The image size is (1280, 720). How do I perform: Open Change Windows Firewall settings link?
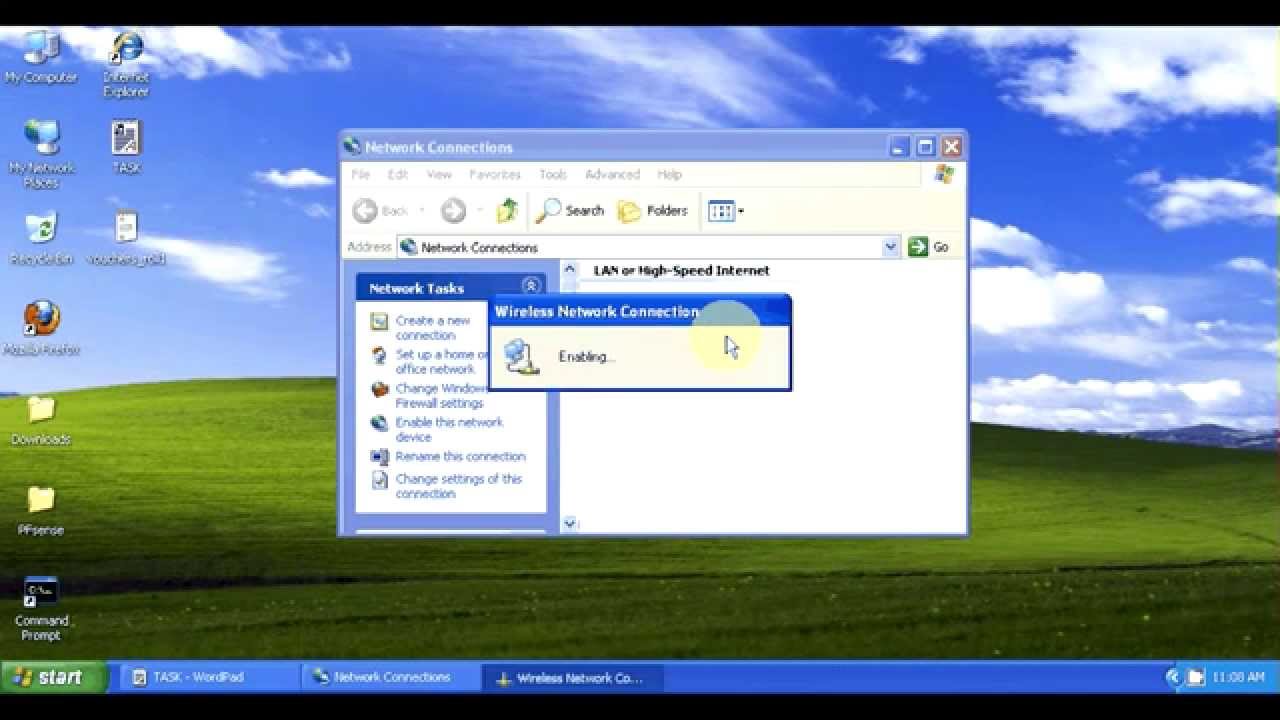[x=441, y=396]
